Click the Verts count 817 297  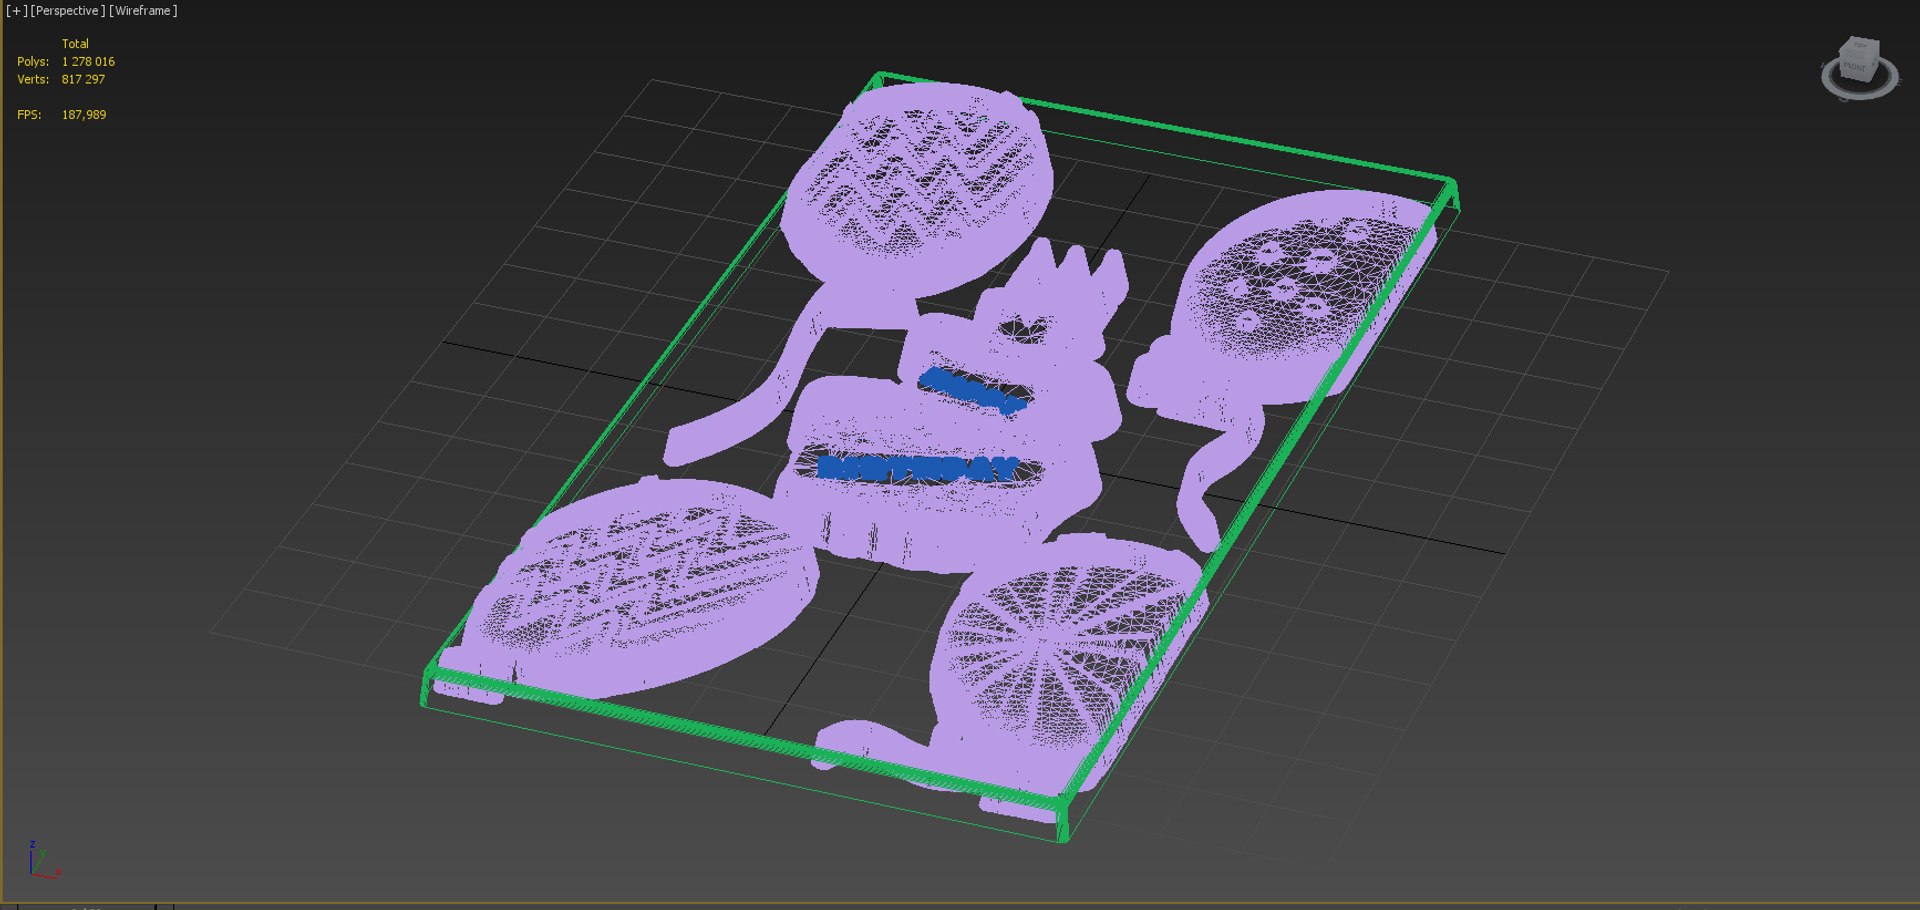tap(83, 80)
